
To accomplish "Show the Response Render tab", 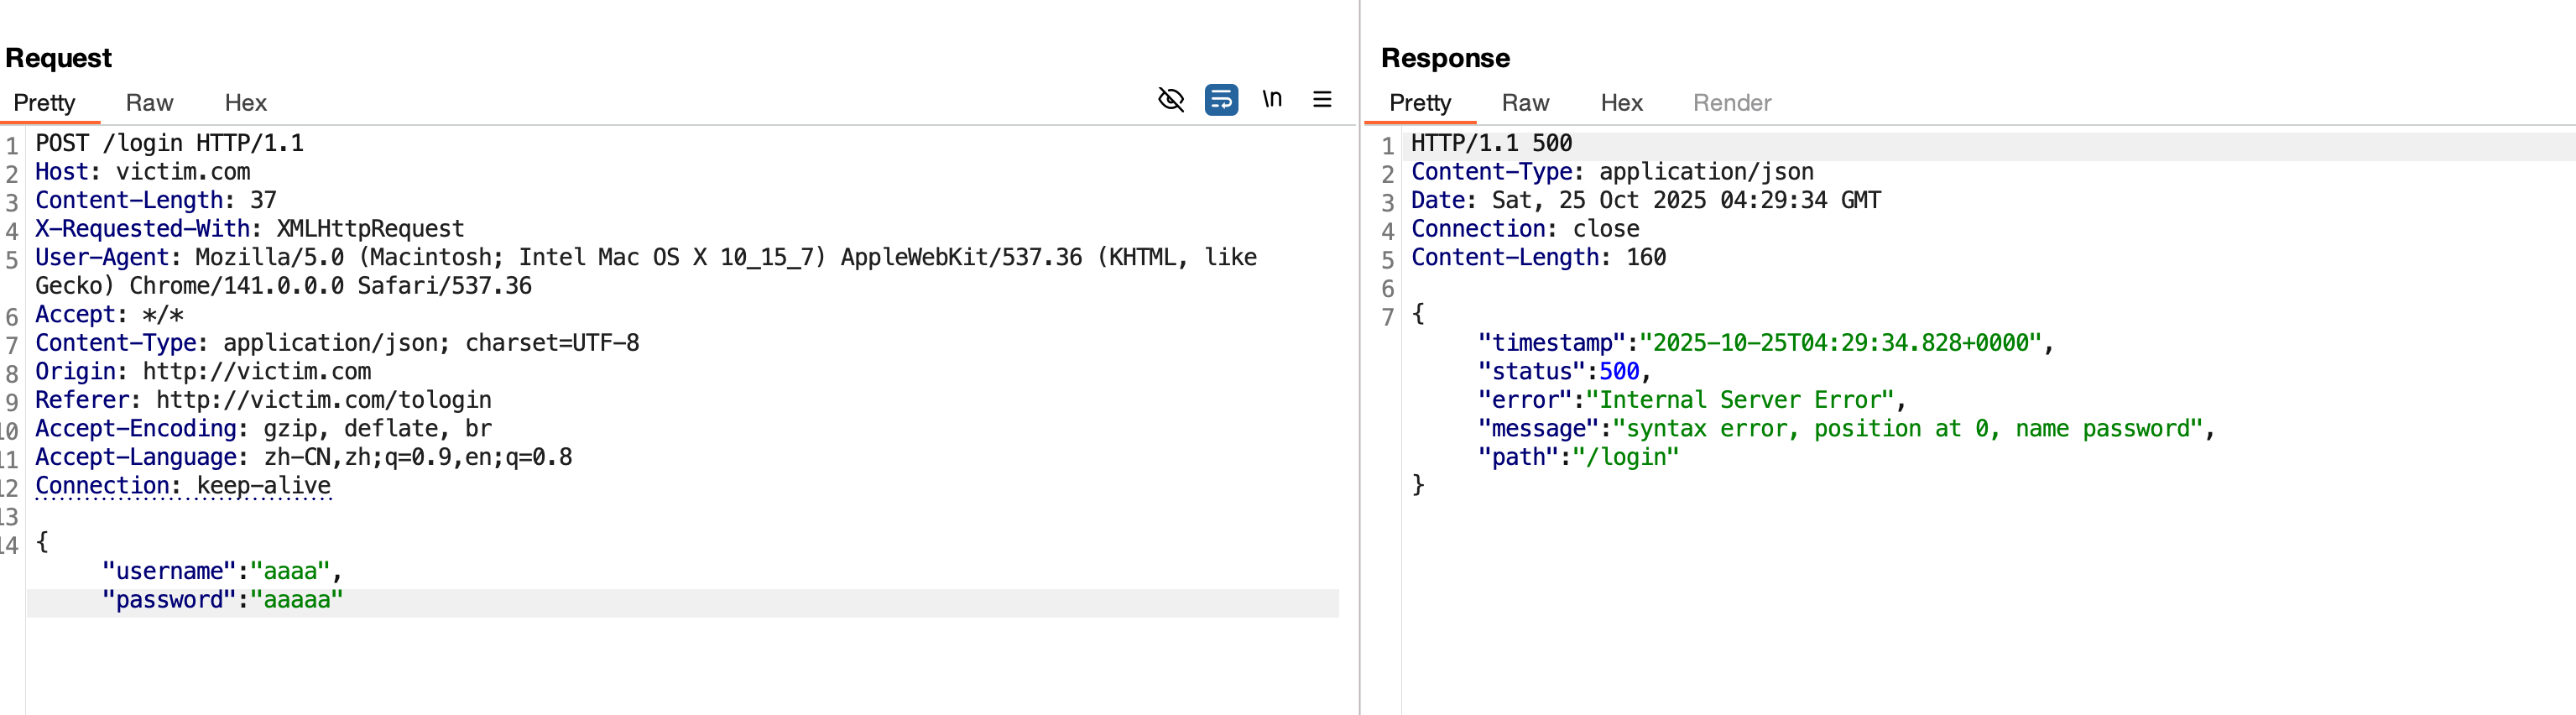I will (x=1732, y=103).
